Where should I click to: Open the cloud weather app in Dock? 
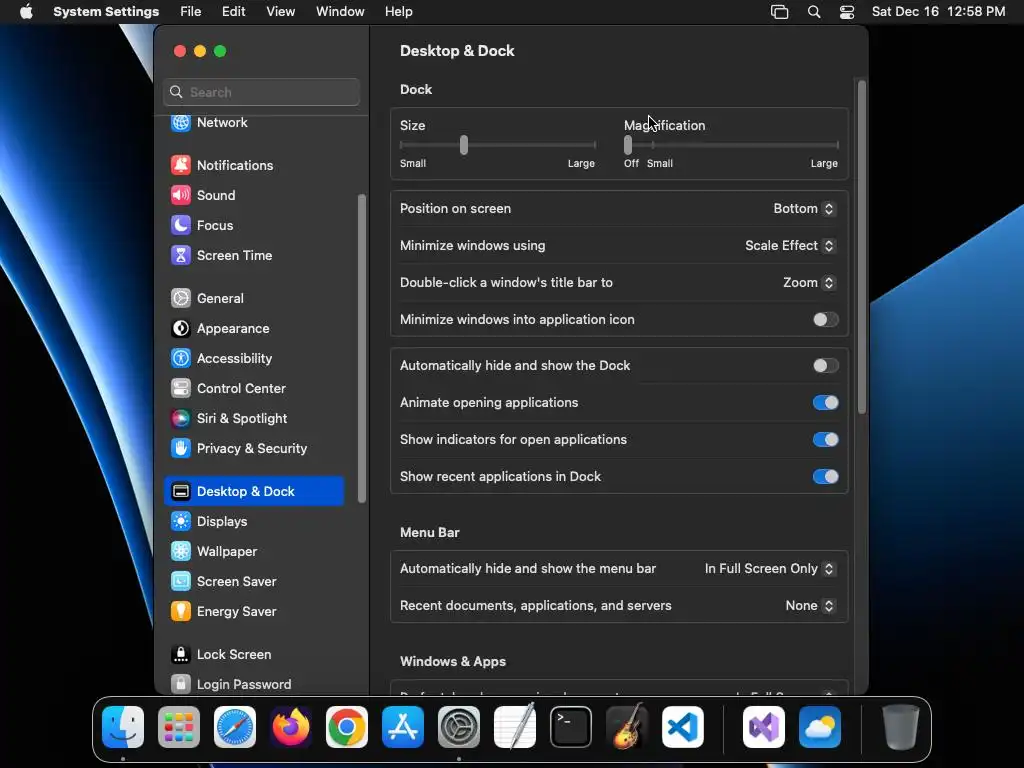tap(820, 727)
